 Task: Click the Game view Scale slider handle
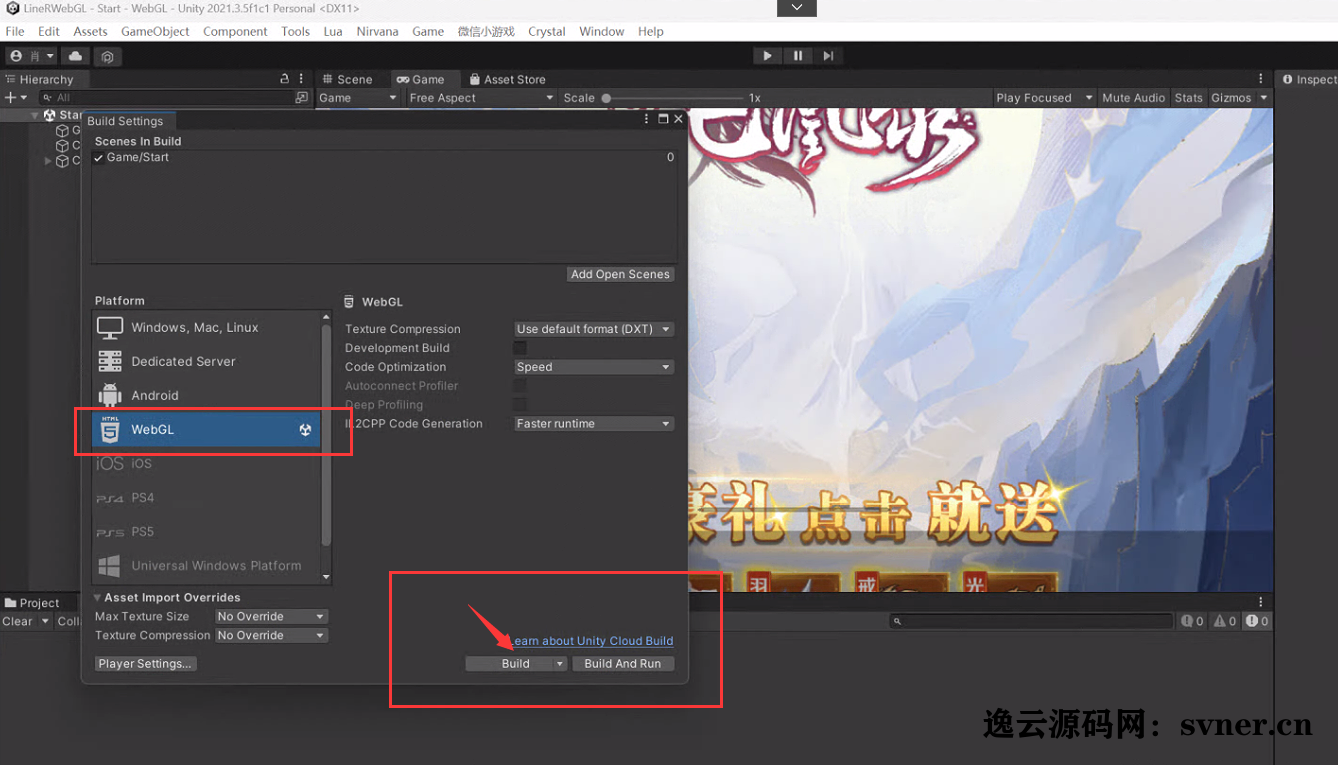click(606, 98)
